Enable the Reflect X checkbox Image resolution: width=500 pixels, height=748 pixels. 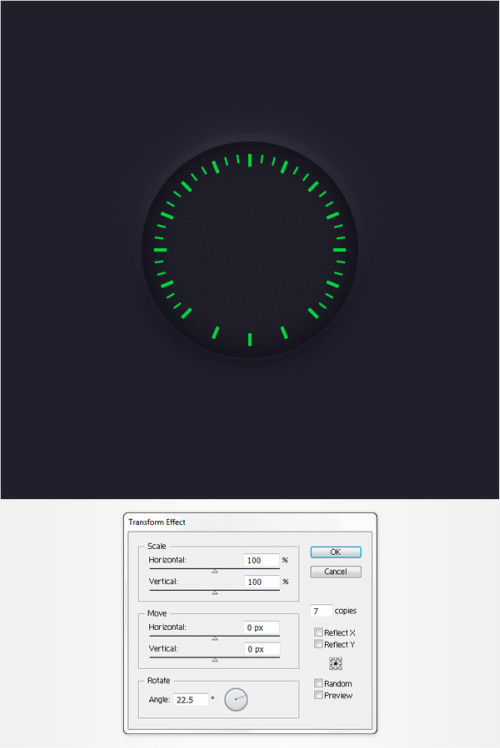coord(318,632)
